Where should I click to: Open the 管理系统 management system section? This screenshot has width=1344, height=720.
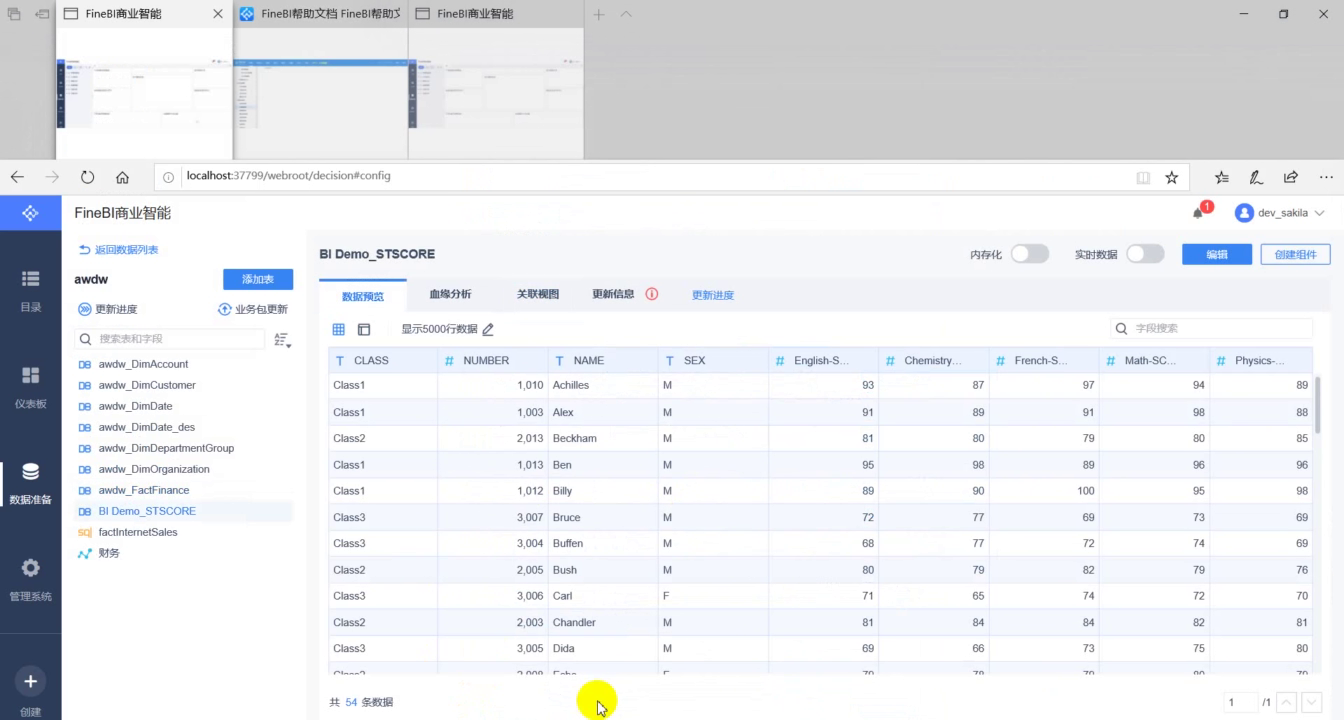pos(30,580)
